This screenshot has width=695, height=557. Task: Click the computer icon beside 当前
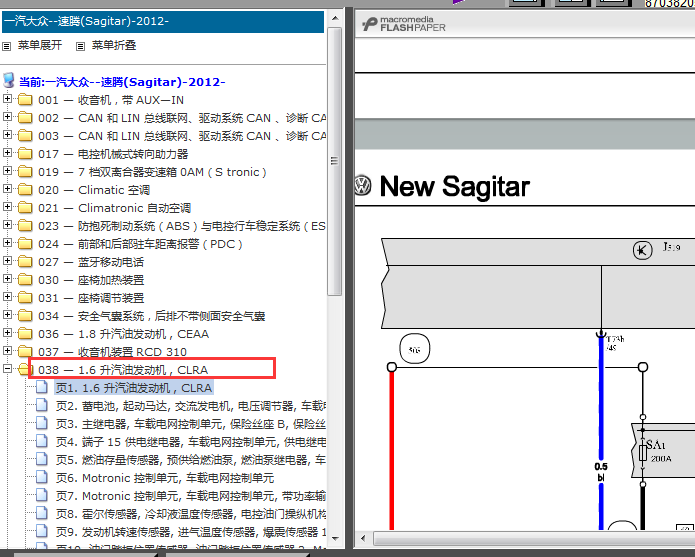pyautogui.click(x=9, y=81)
